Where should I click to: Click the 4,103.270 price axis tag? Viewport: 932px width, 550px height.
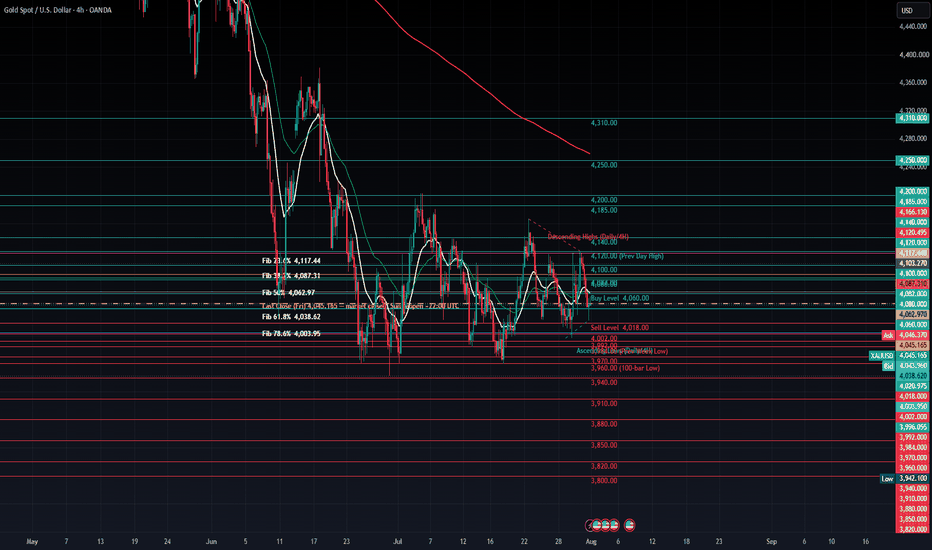[x=912, y=263]
